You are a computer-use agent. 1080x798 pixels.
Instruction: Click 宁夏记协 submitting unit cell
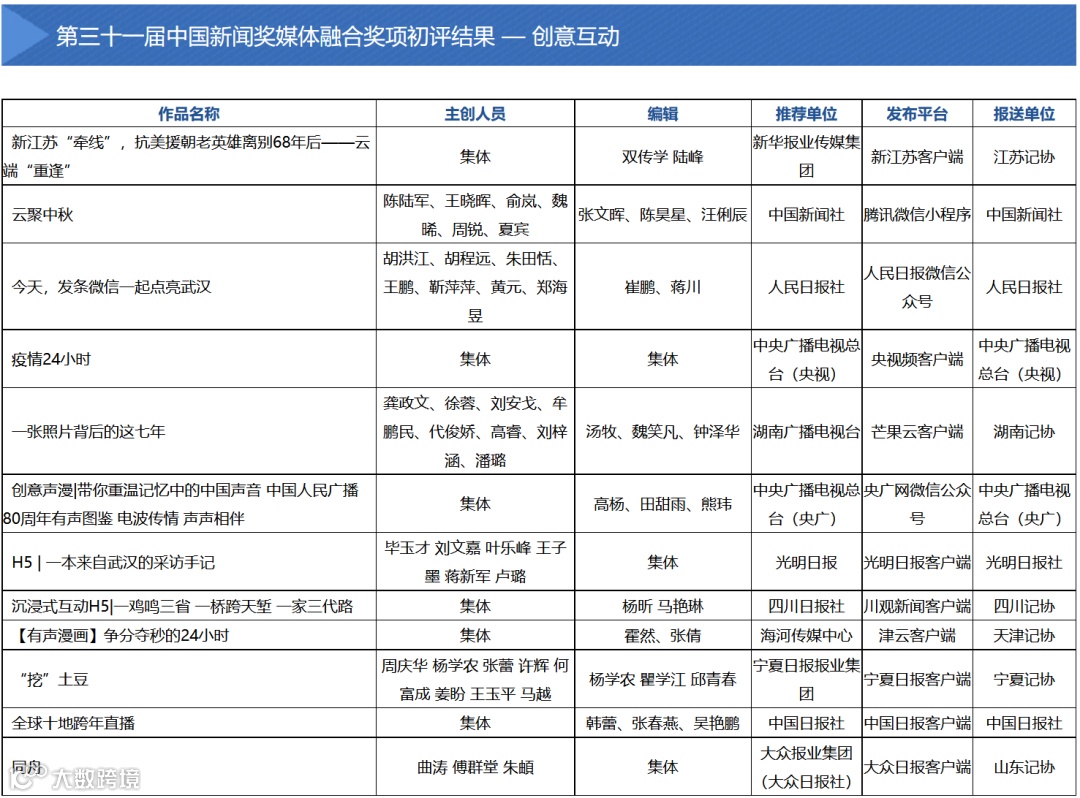coord(1024,679)
